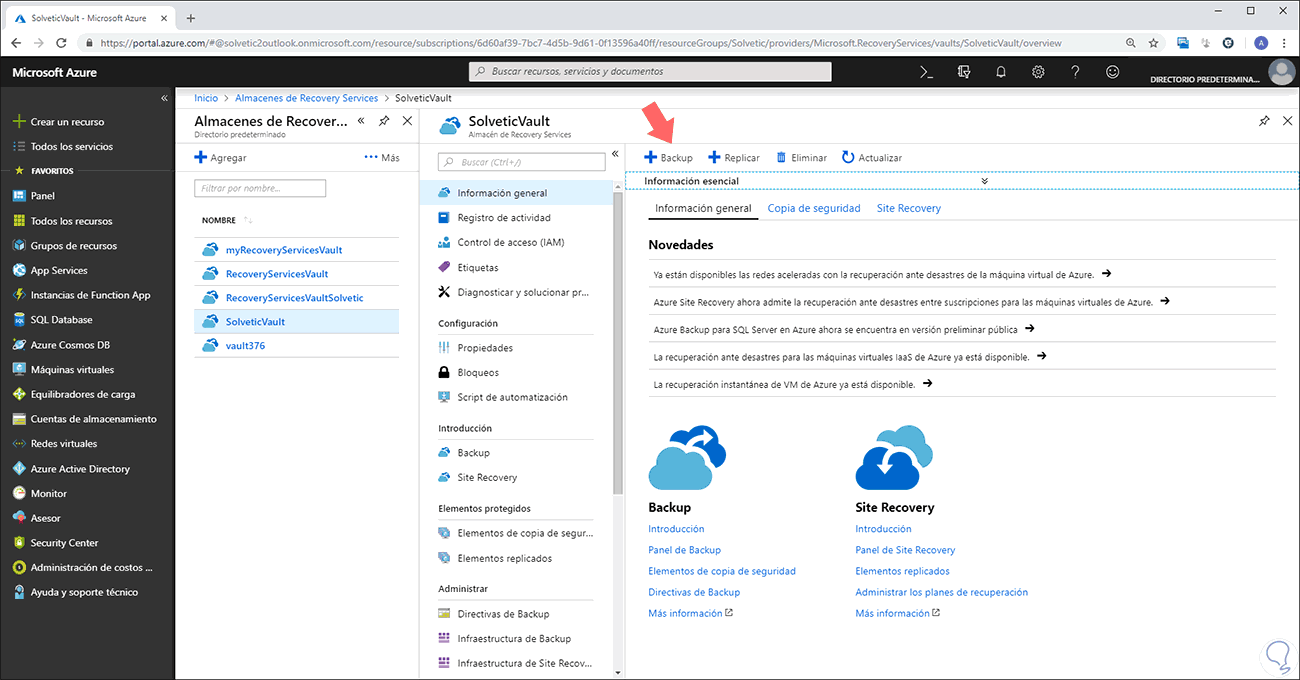1300x680 pixels.
Task: Open portal settings gear
Action: [x=1038, y=72]
